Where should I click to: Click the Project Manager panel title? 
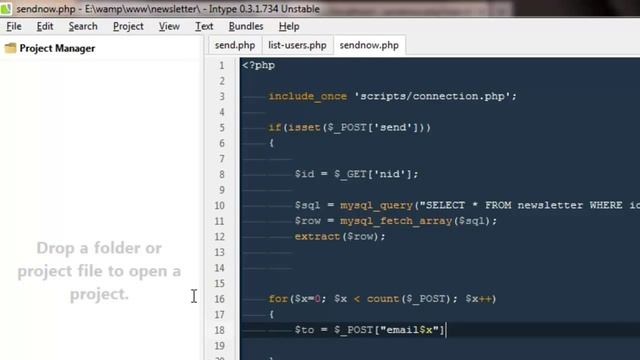point(57,49)
